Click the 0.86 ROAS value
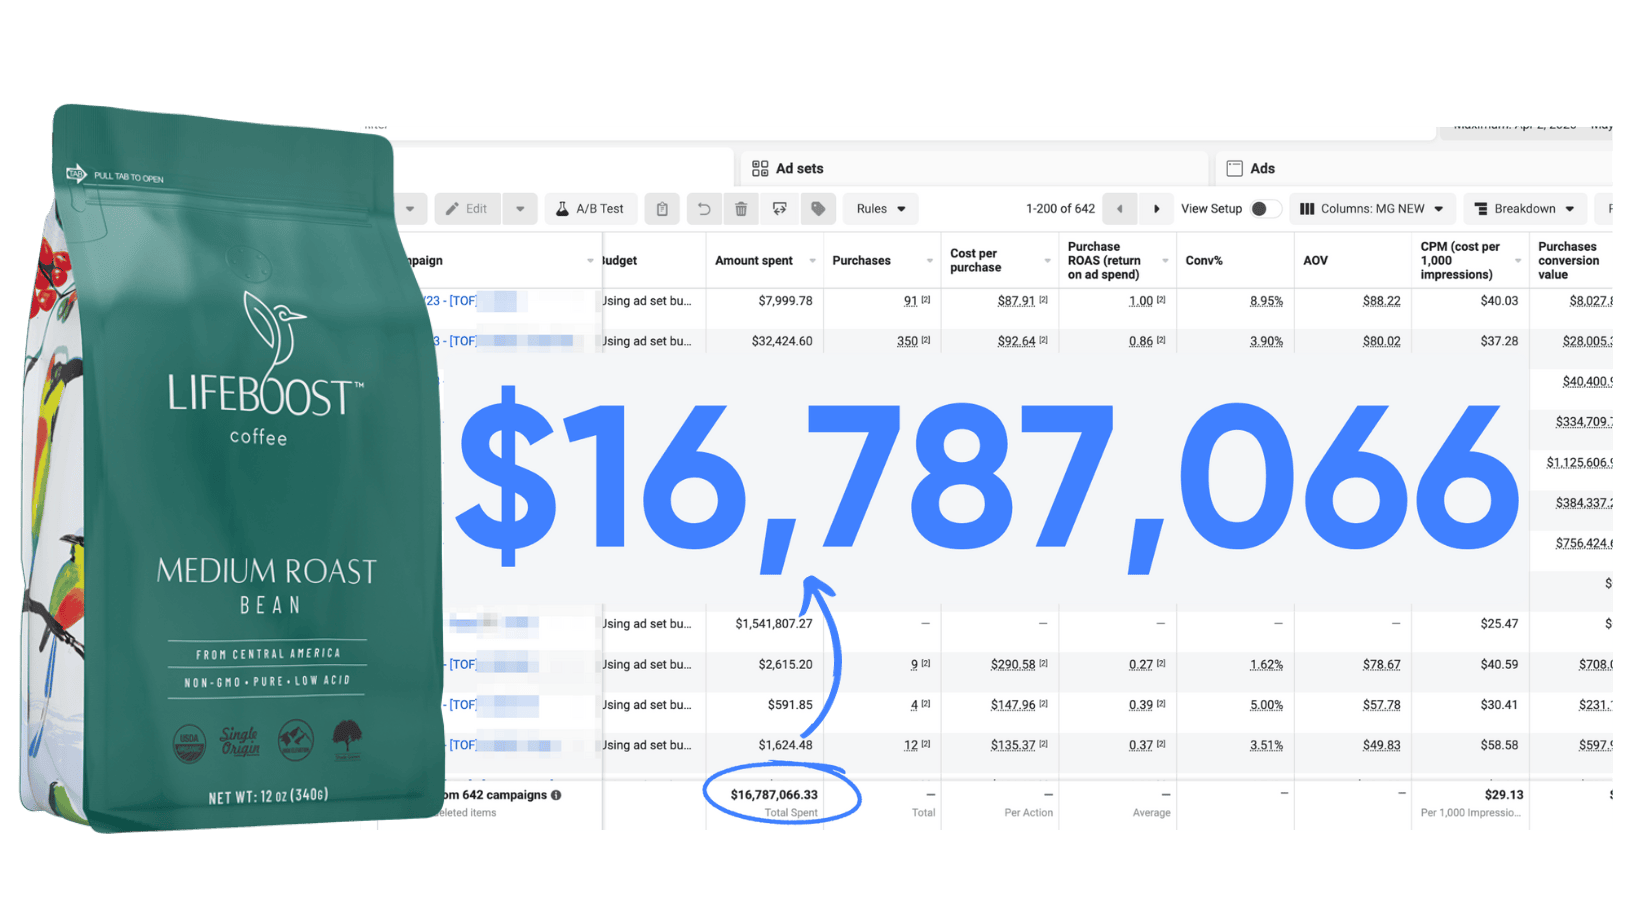The image size is (1640, 924). click(1140, 341)
